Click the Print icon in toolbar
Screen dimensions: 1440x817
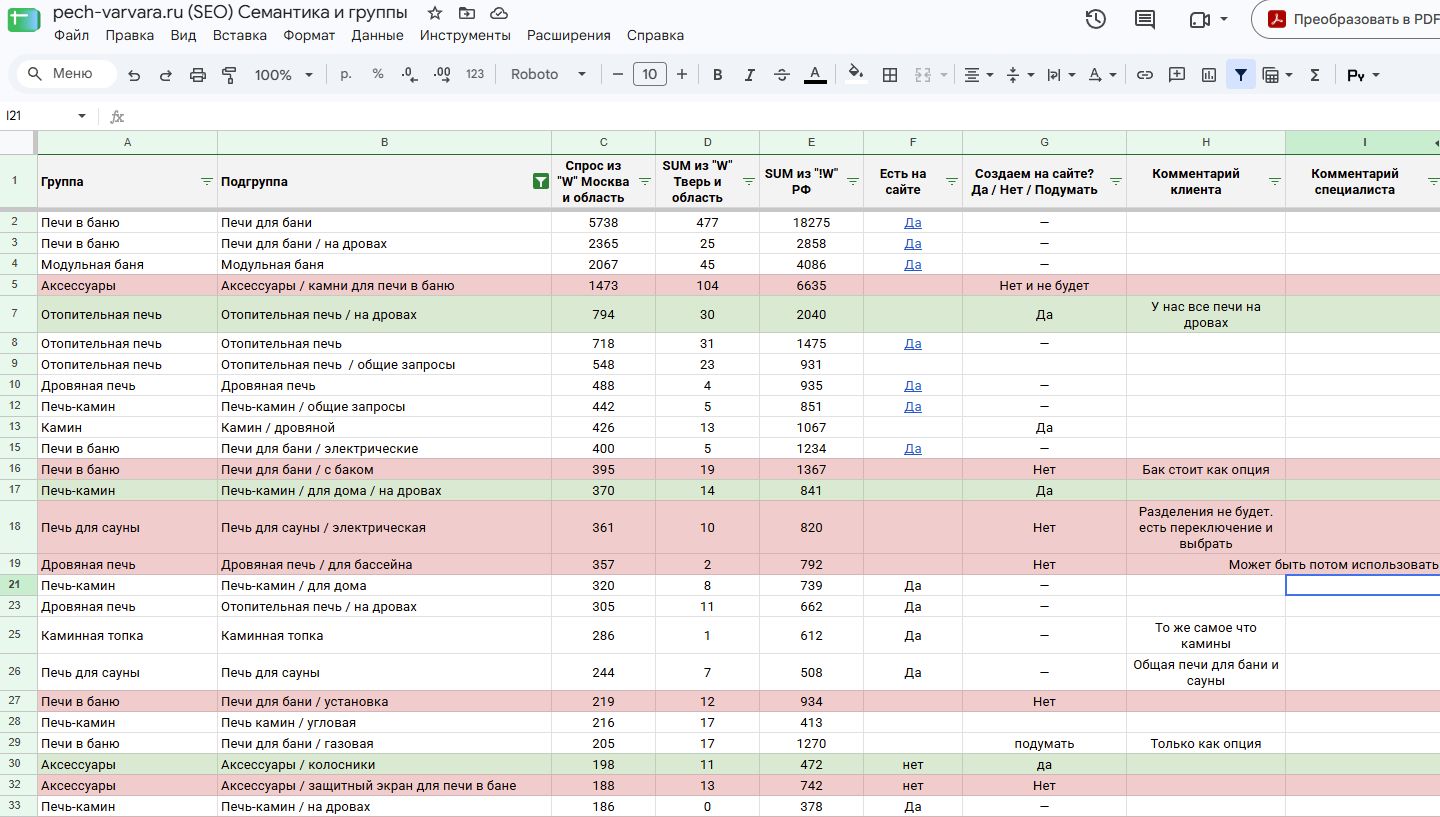198,75
